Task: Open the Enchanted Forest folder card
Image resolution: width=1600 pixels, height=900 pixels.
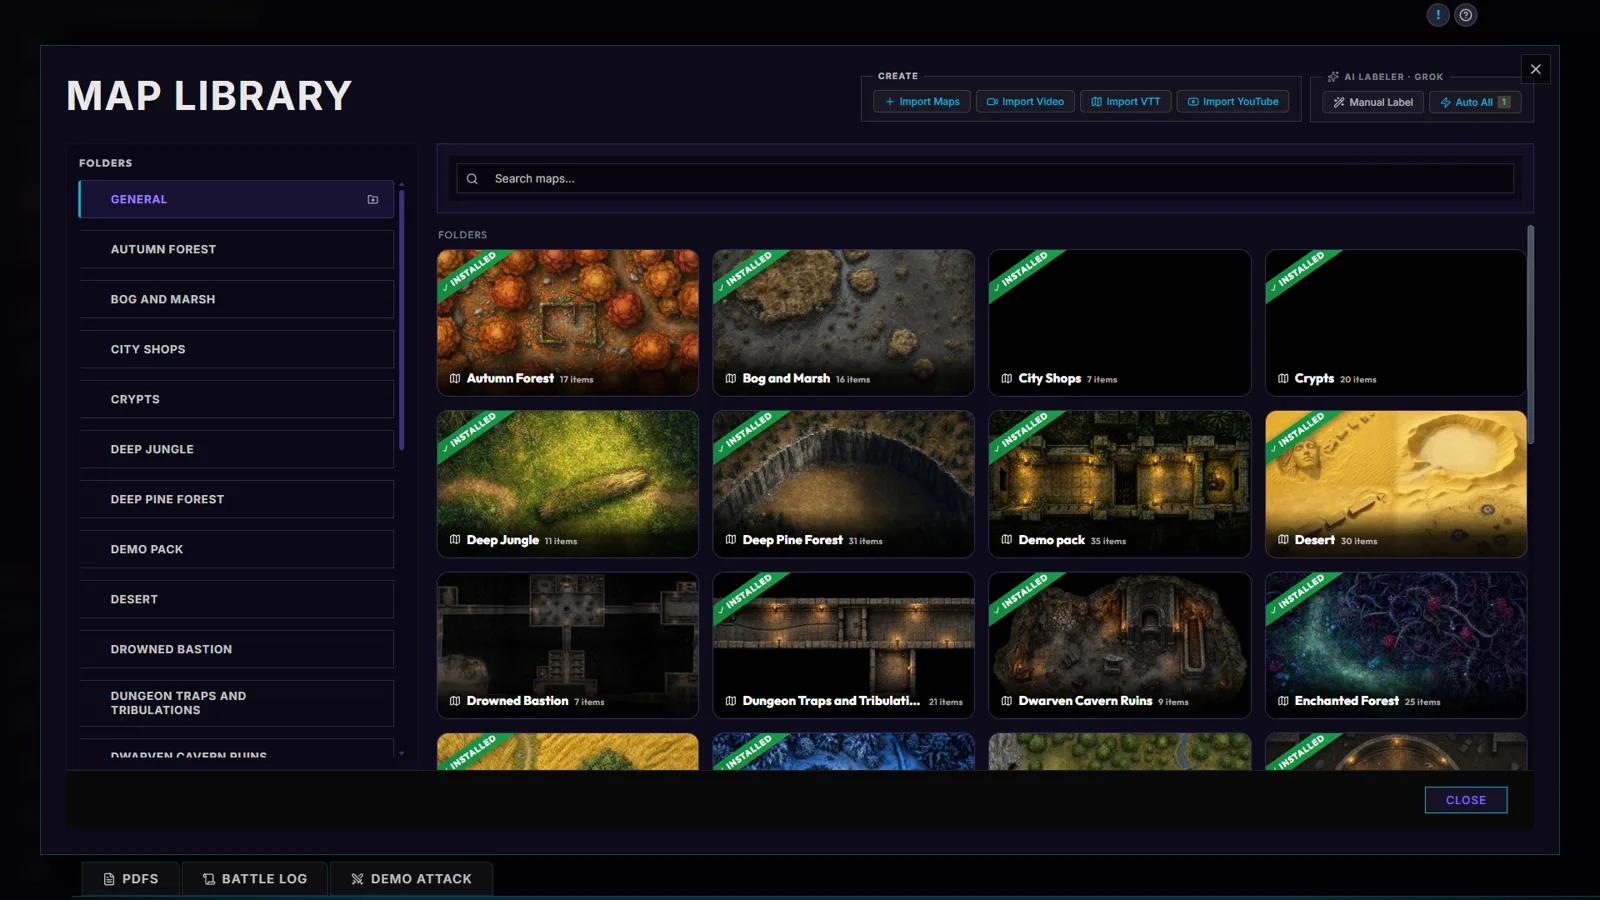Action: coord(1396,645)
